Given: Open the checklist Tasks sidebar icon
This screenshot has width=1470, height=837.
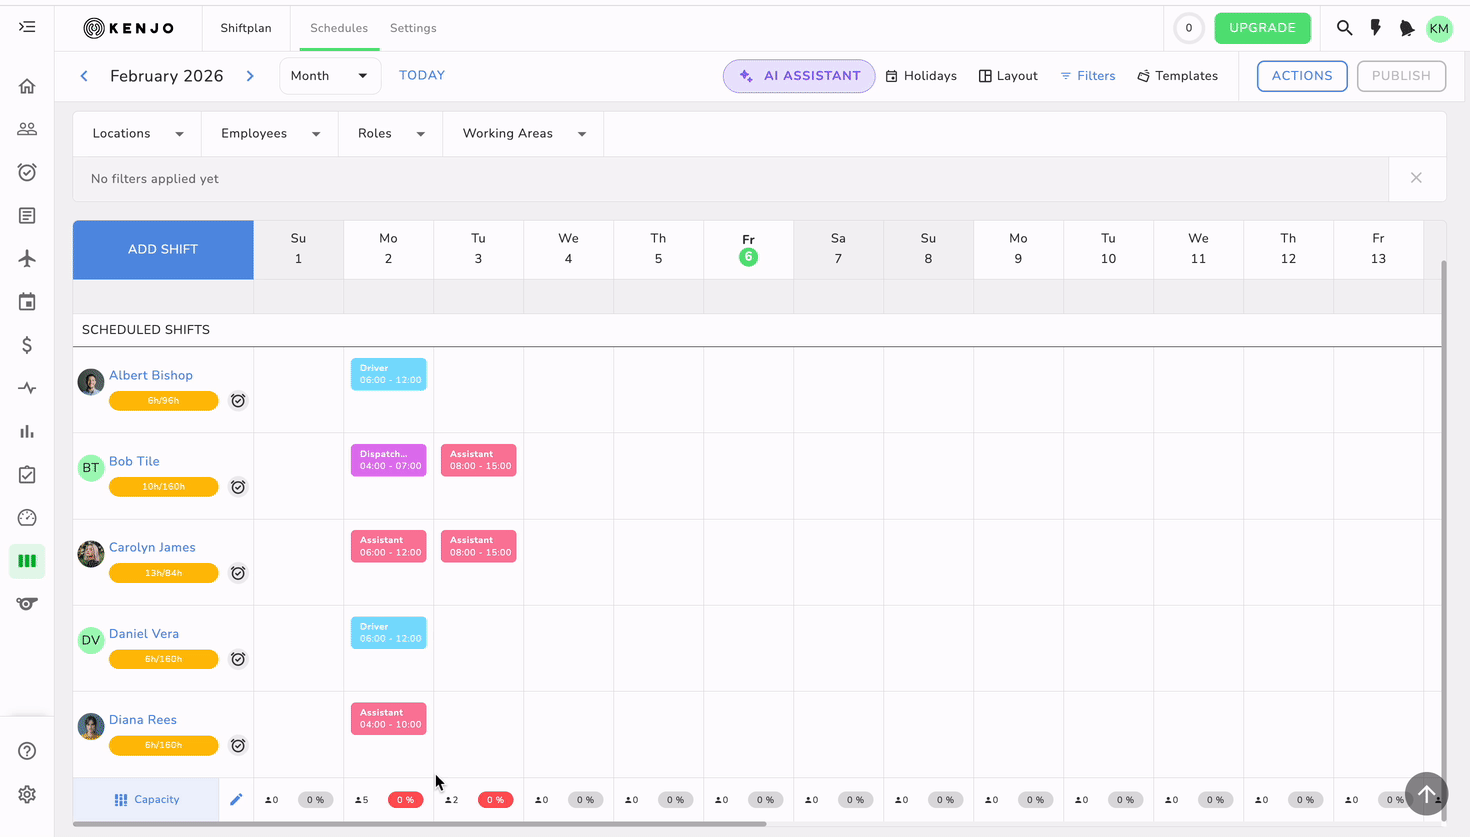Looking at the screenshot, I should pyautogui.click(x=27, y=474).
